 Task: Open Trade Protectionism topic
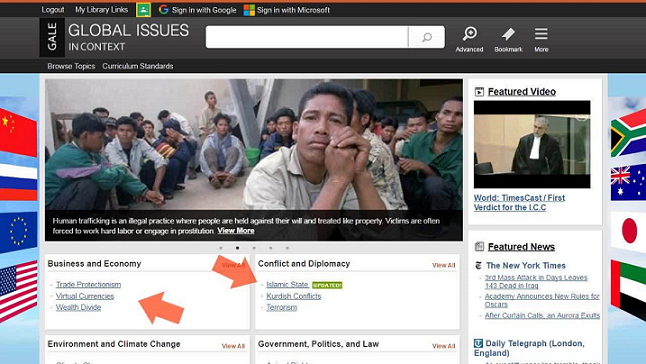point(88,285)
